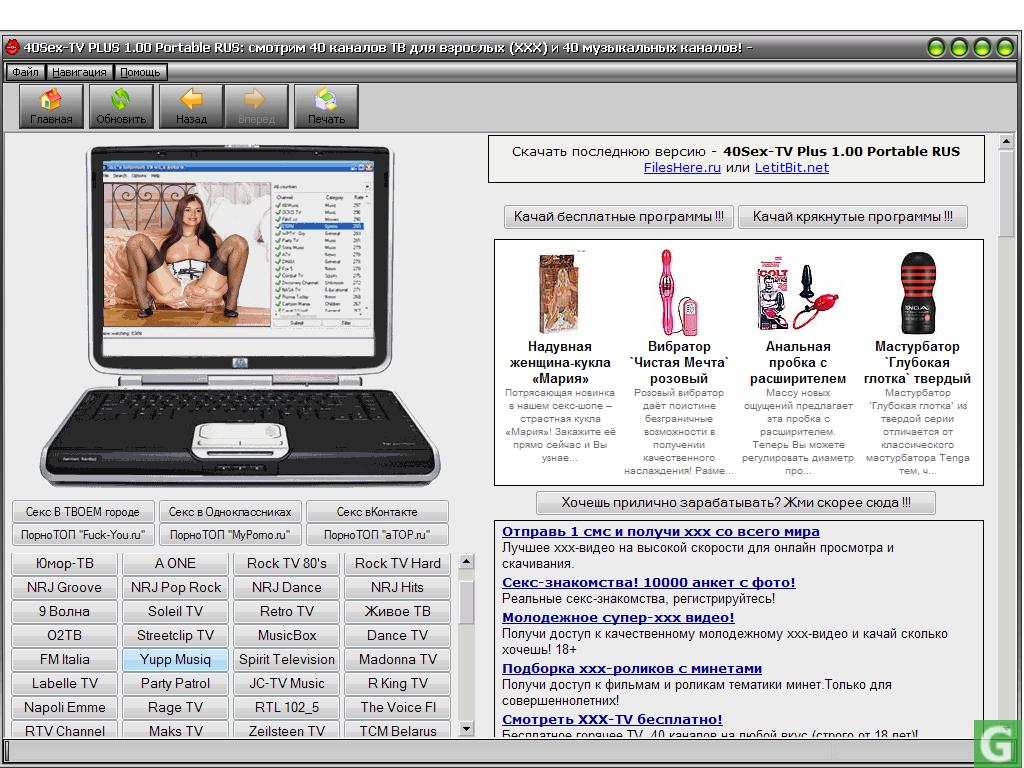
Task: Follow the LetitBit.net download link
Action: click(x=792, y=168)
